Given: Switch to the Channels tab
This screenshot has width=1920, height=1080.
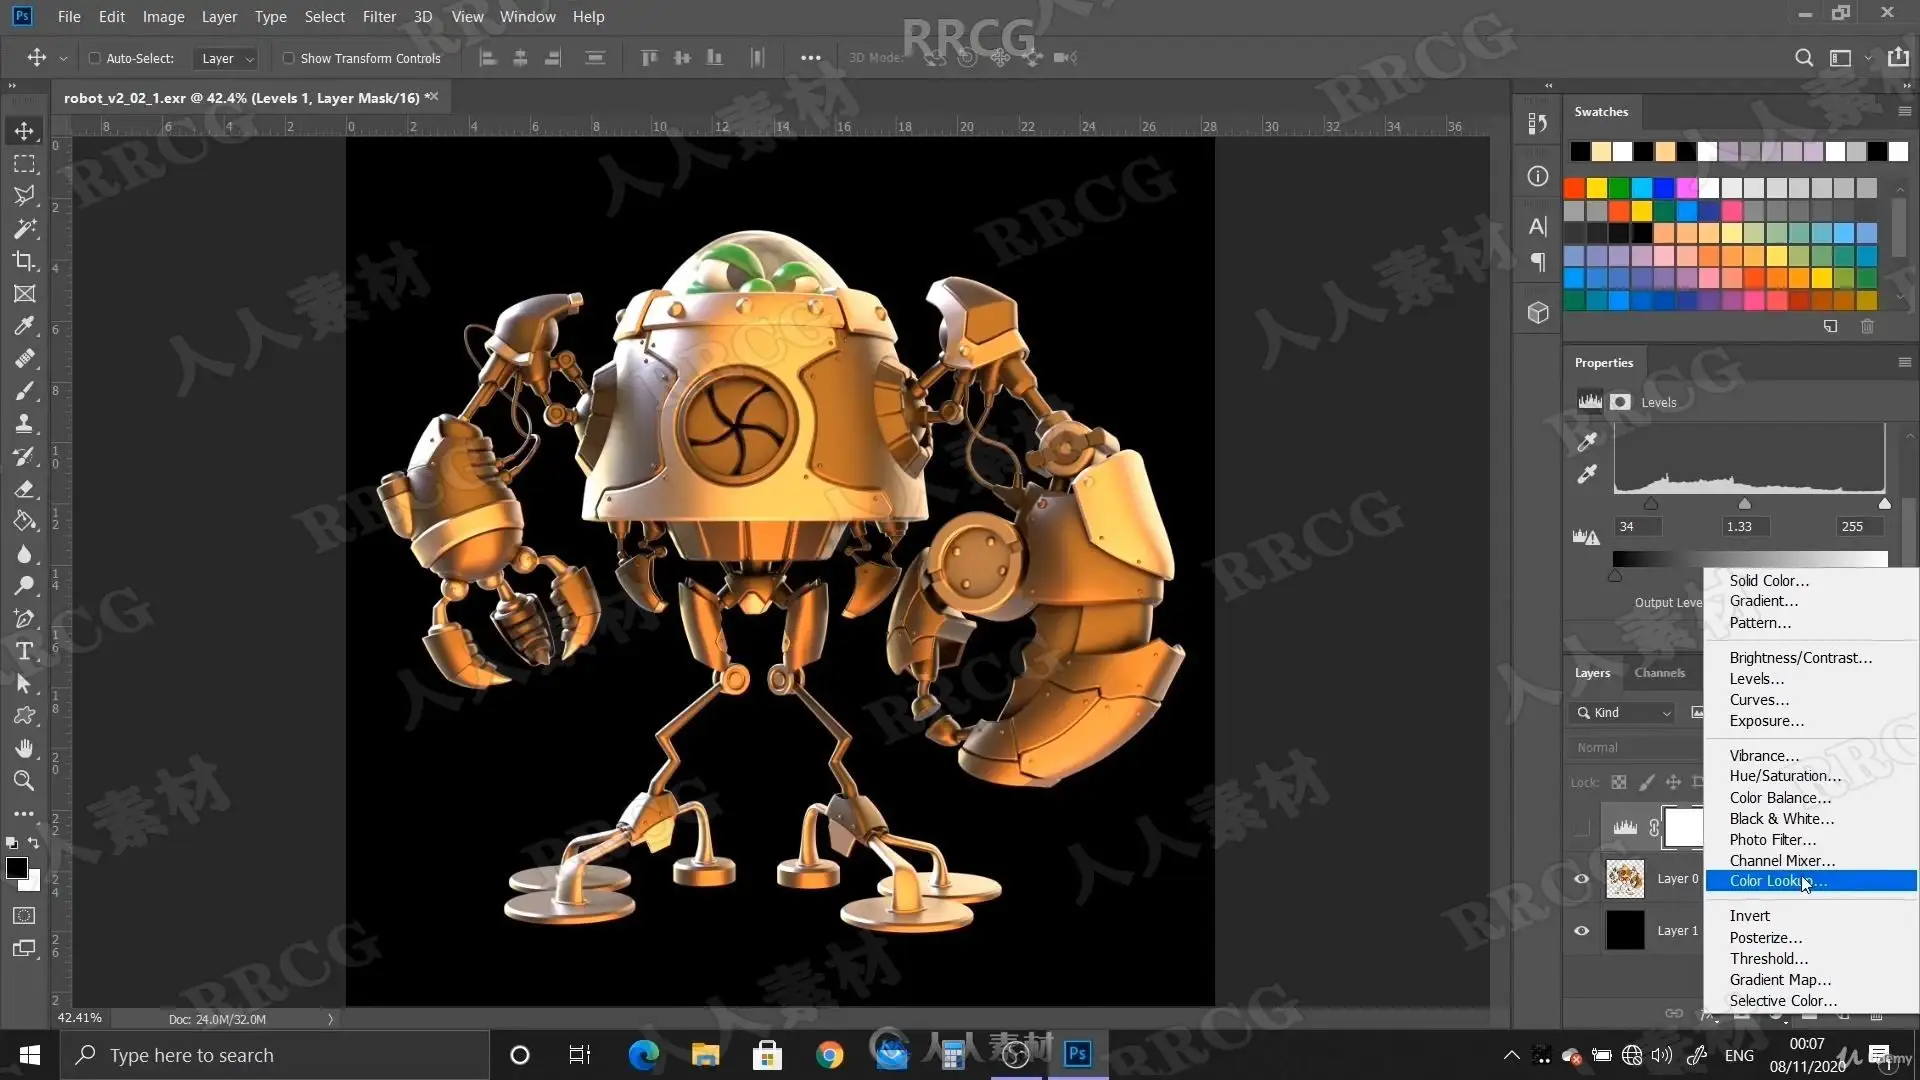Looking at the screenshot, I should point(1659,673).
